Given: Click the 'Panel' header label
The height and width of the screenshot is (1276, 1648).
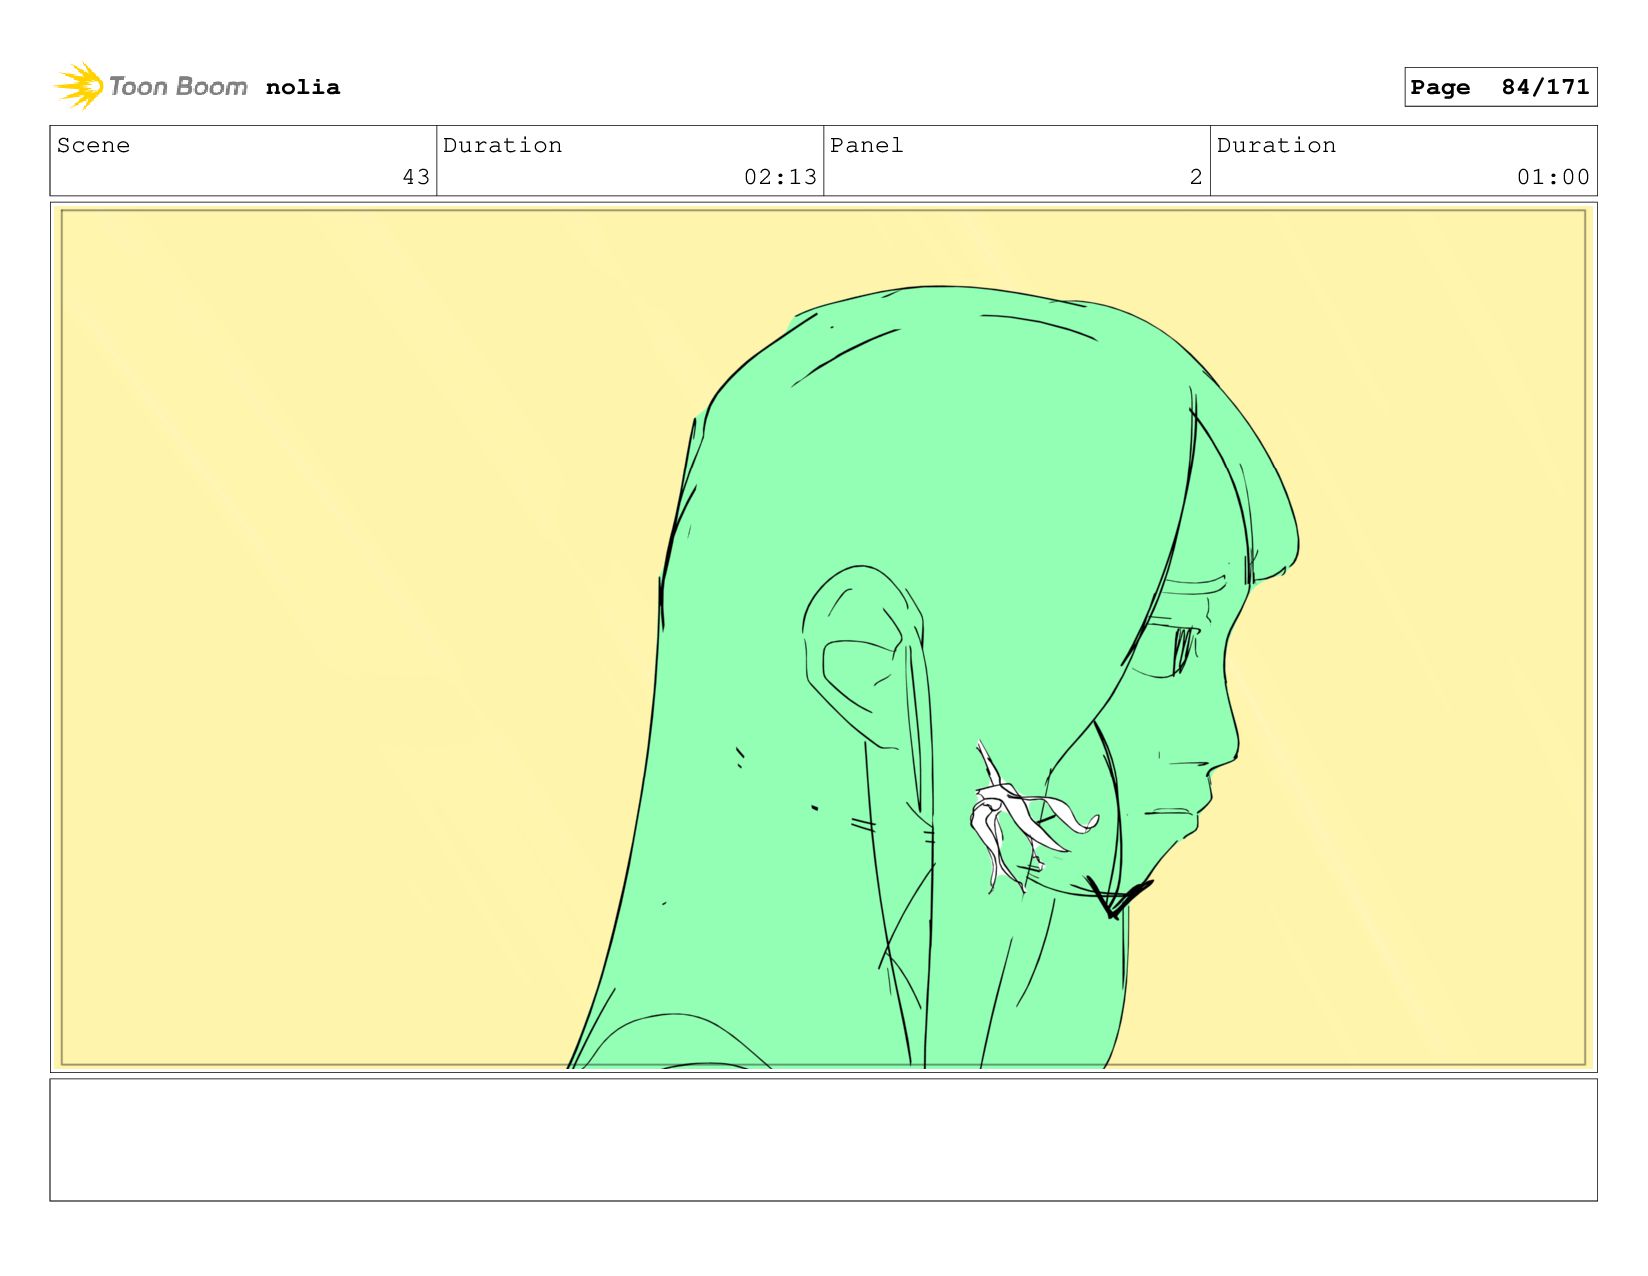Looking at the screenshot, I should 866,145.
